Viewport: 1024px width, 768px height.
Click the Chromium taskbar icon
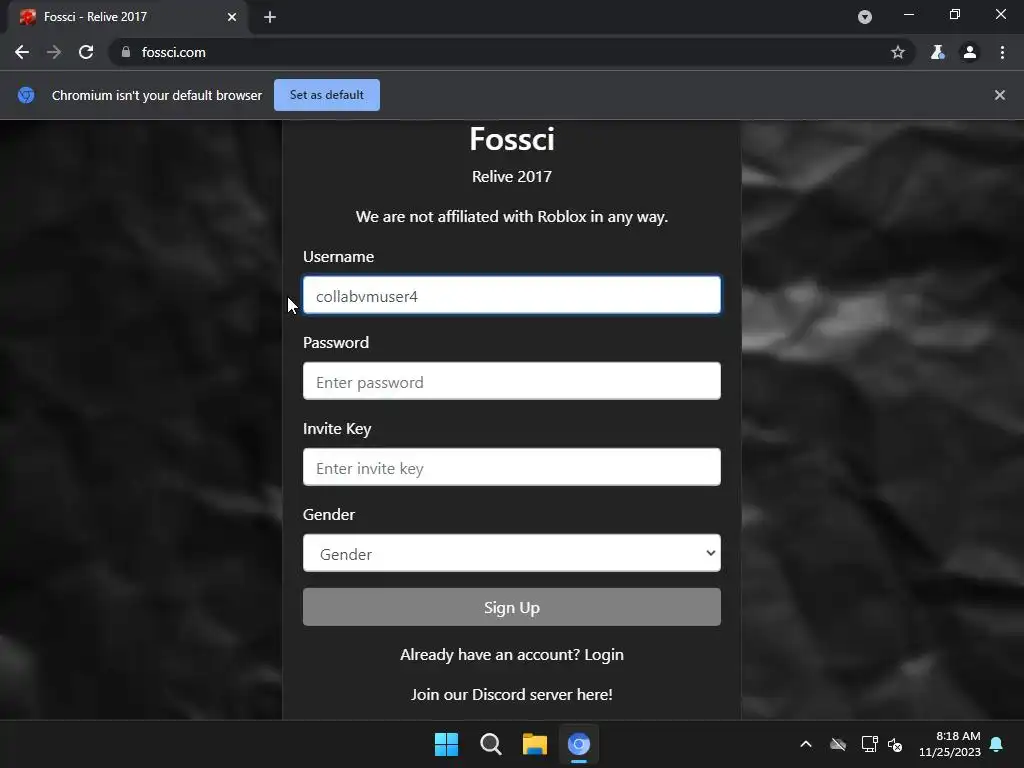click(x=579, y=744)
